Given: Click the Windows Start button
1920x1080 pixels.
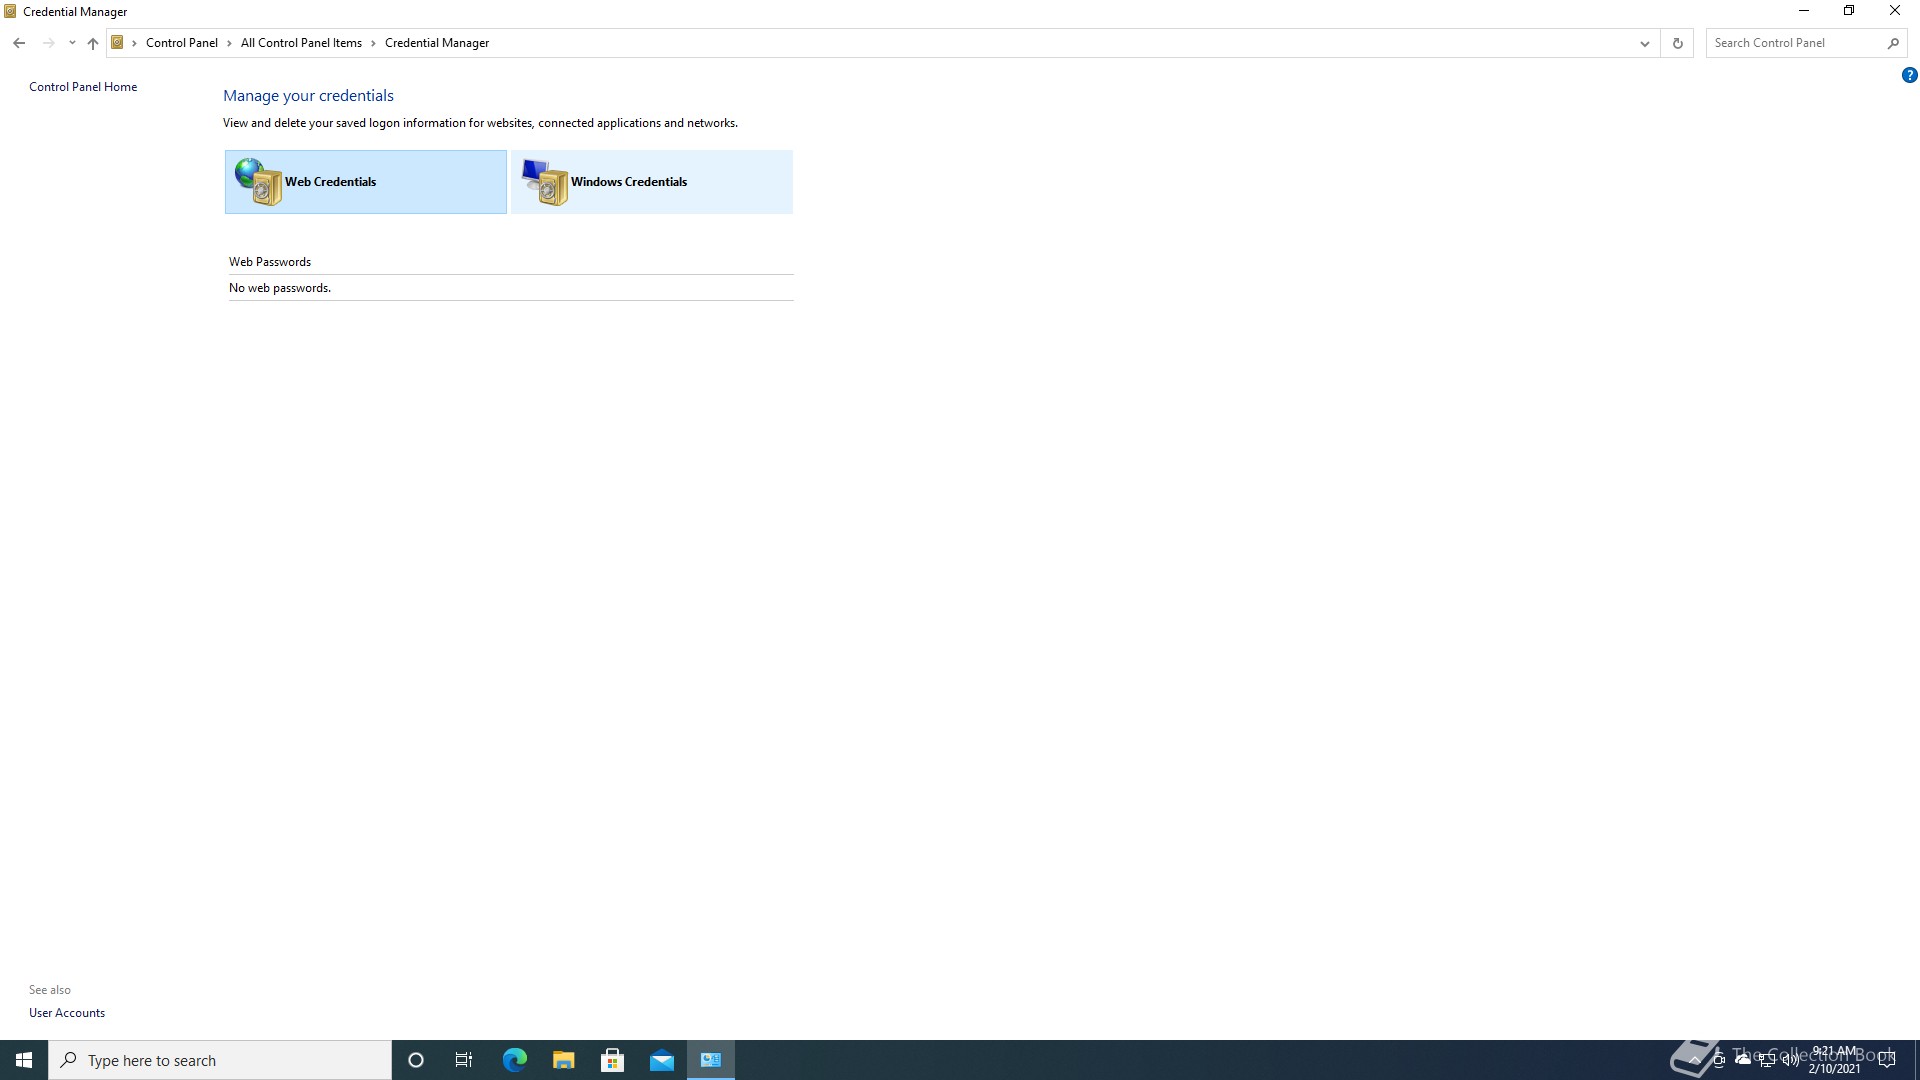Looking at the screenshot, I should coord(24,1060).
